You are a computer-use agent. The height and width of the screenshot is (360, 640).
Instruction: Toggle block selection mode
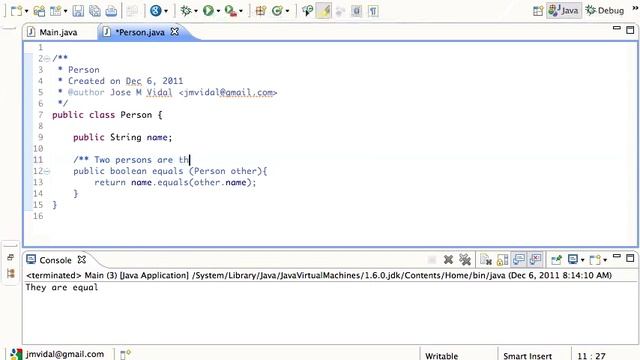356,11
